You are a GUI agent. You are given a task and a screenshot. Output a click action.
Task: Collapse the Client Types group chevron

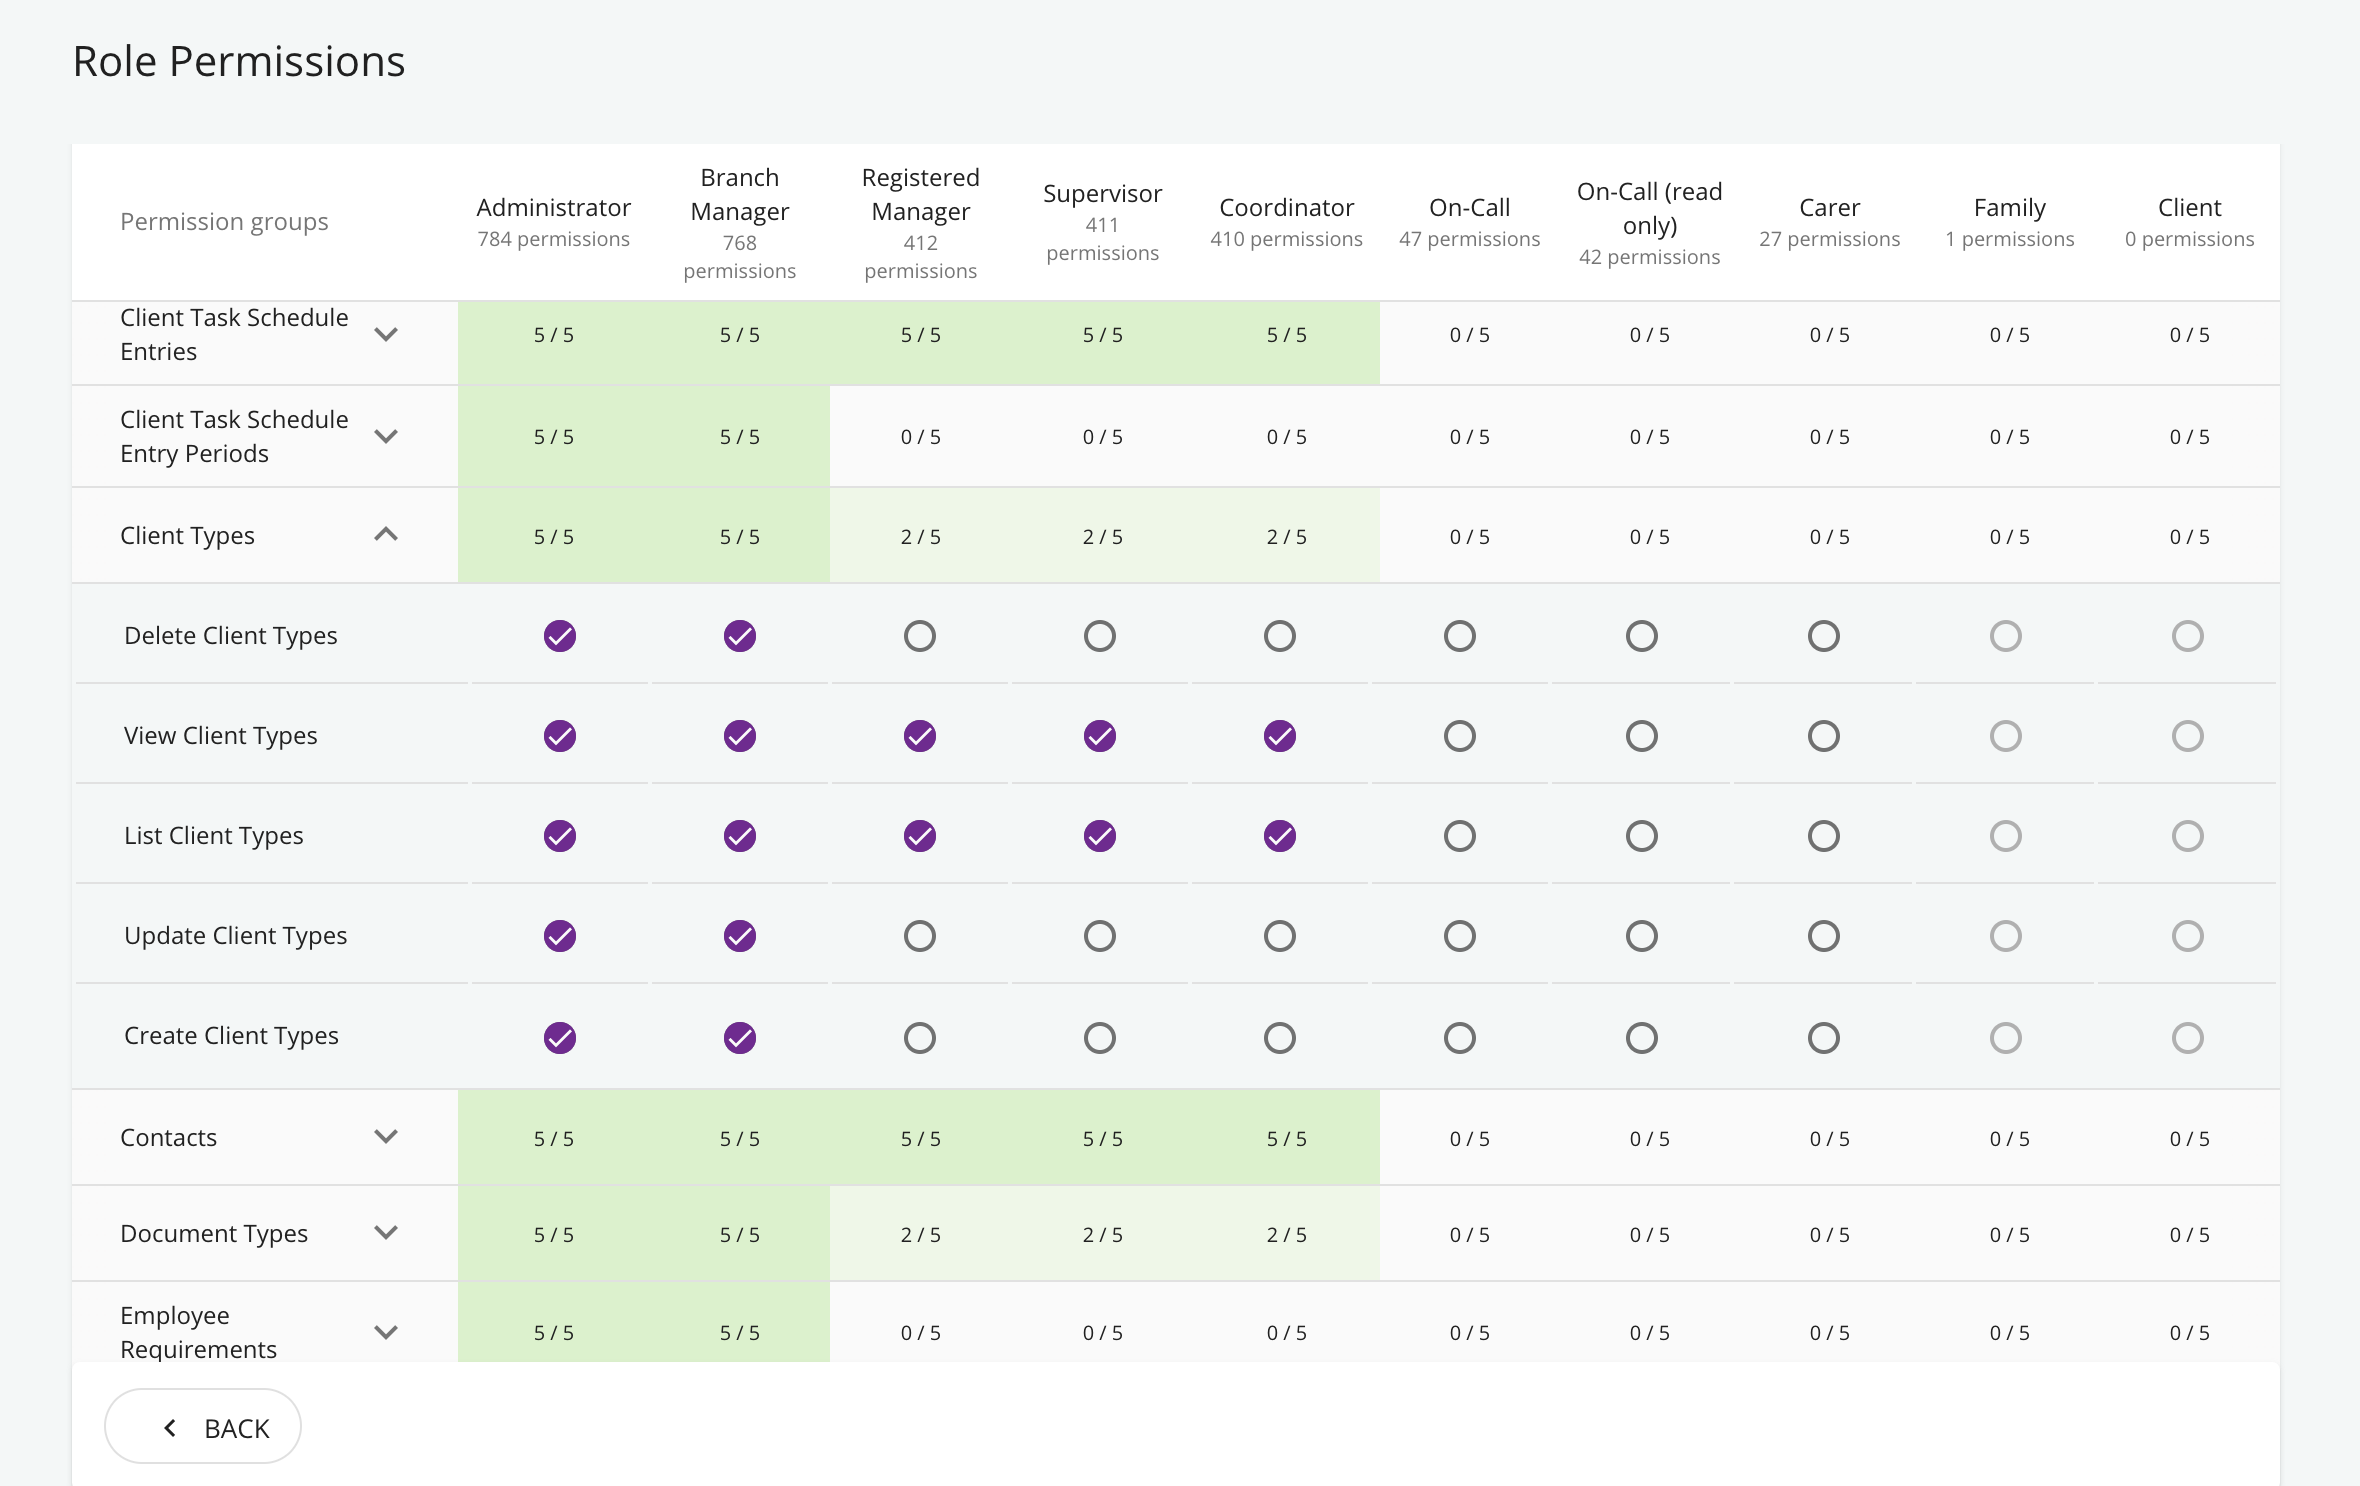[386, 535]
